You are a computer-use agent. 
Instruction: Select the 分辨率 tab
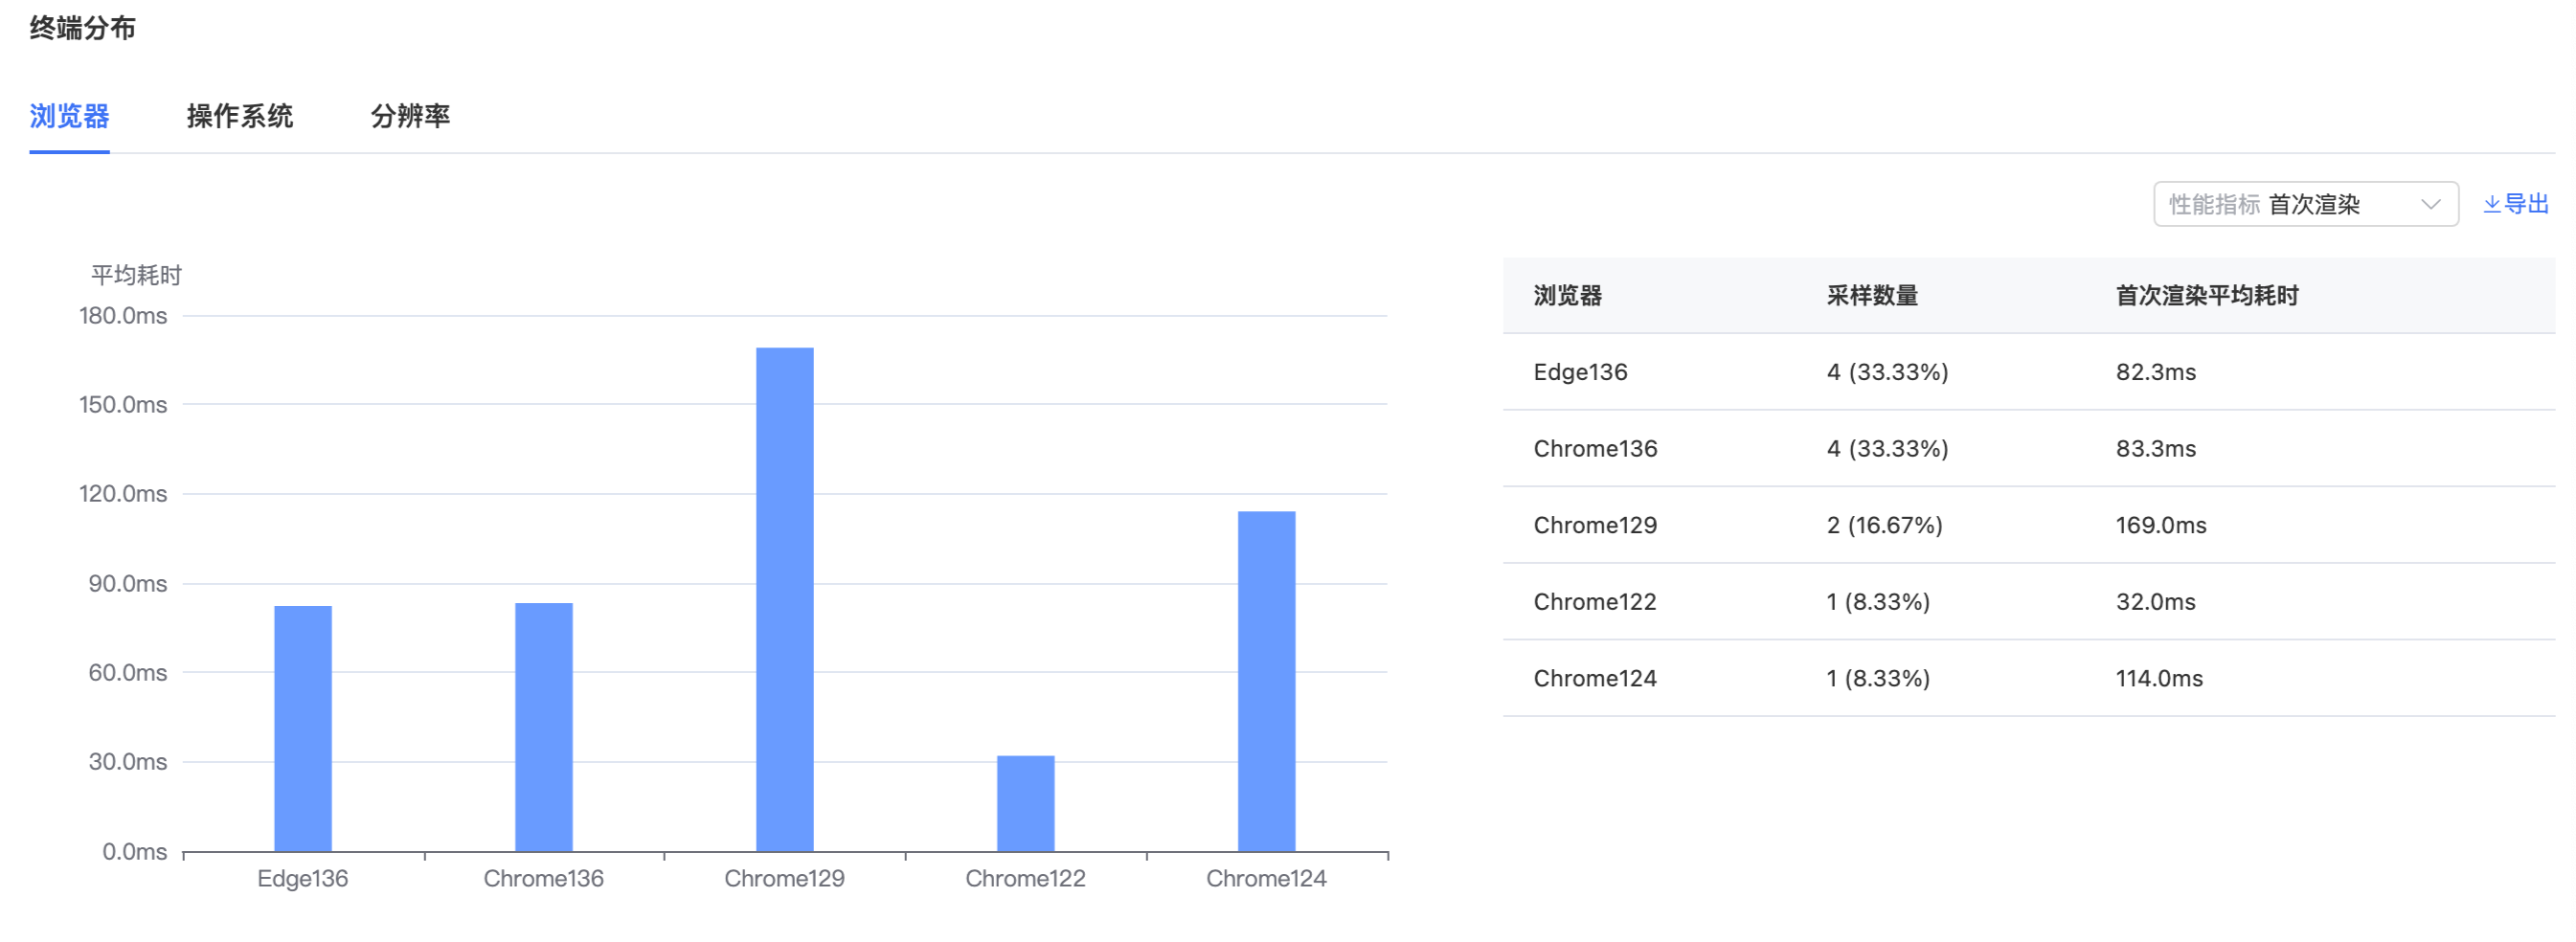410,116
